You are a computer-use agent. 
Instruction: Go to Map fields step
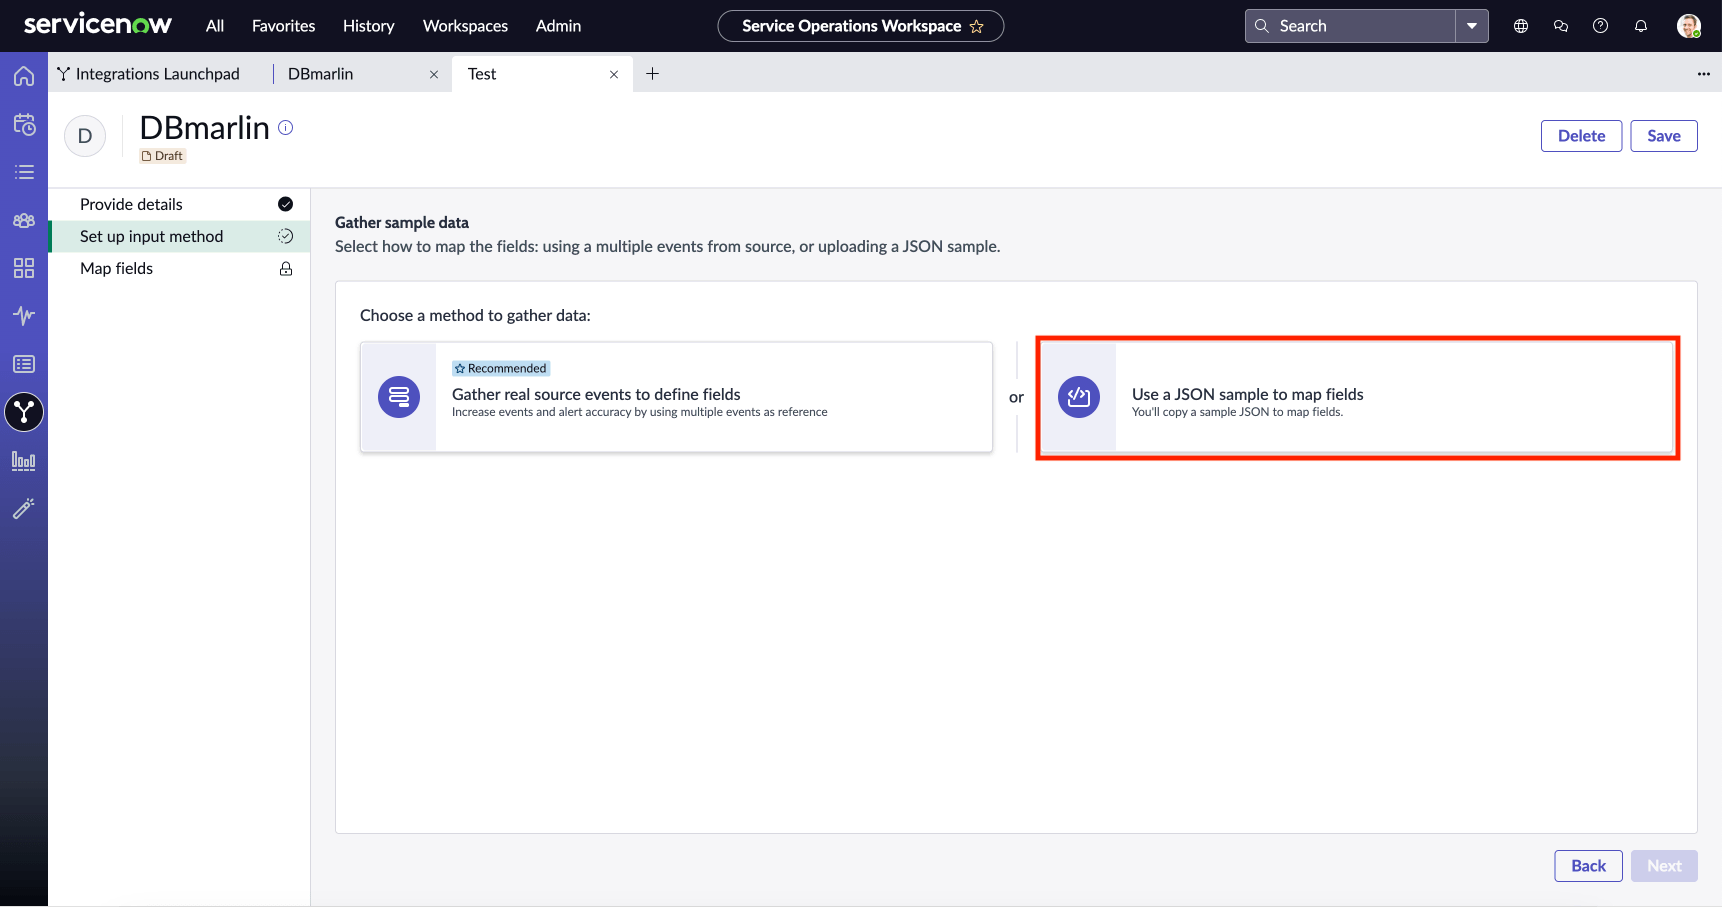(x=179, y=268)
